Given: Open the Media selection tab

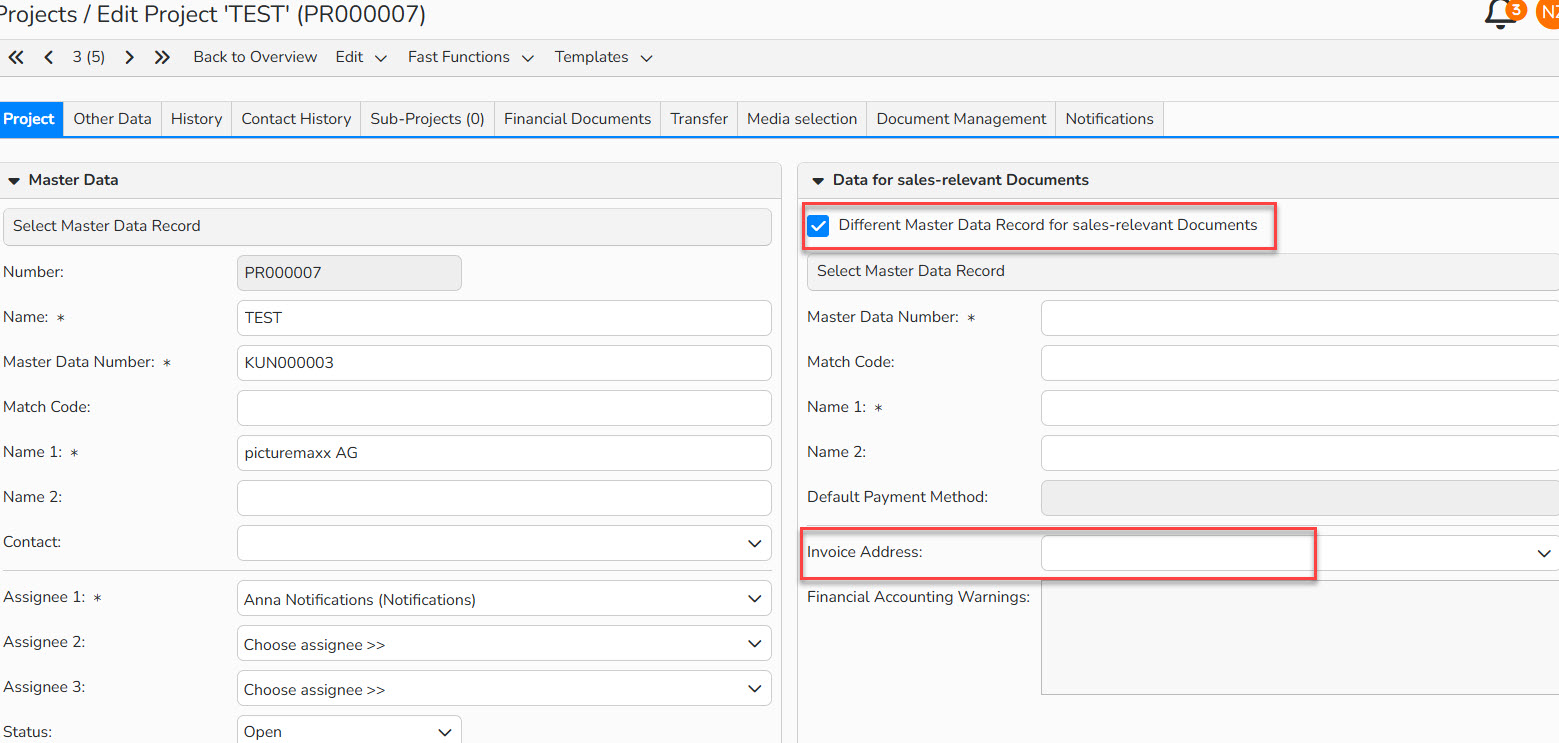Looking at the screenshot, I should click(802, 119).
